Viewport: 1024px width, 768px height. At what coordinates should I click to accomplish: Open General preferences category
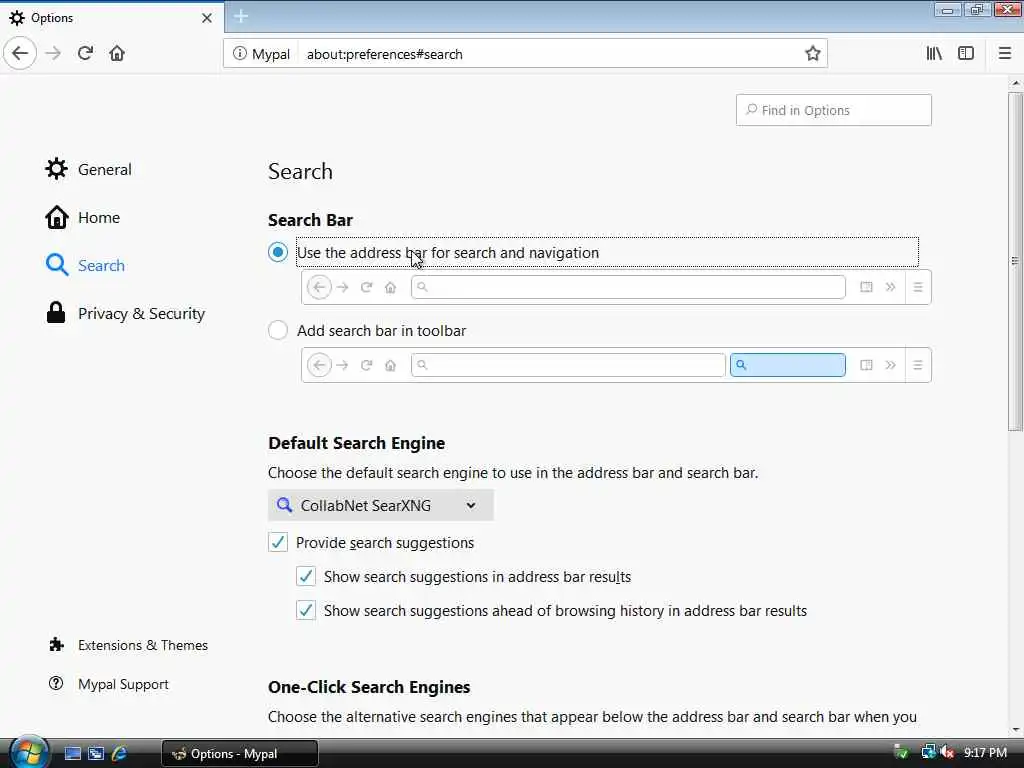tap(89, 169)
